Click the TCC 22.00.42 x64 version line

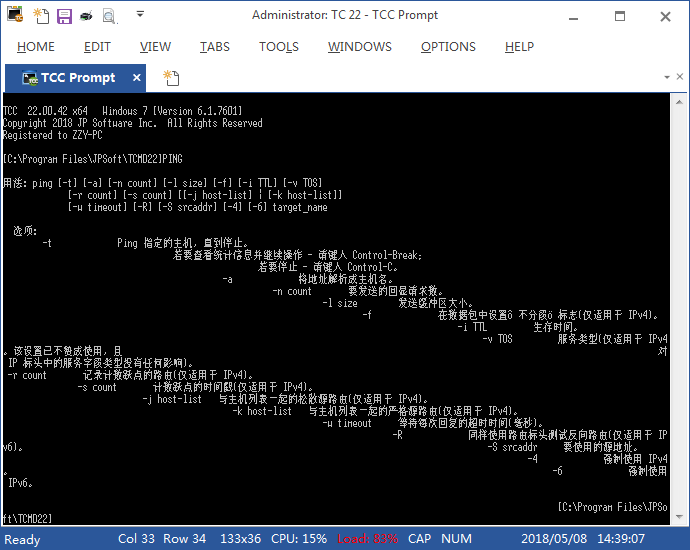tap(122, 111)
